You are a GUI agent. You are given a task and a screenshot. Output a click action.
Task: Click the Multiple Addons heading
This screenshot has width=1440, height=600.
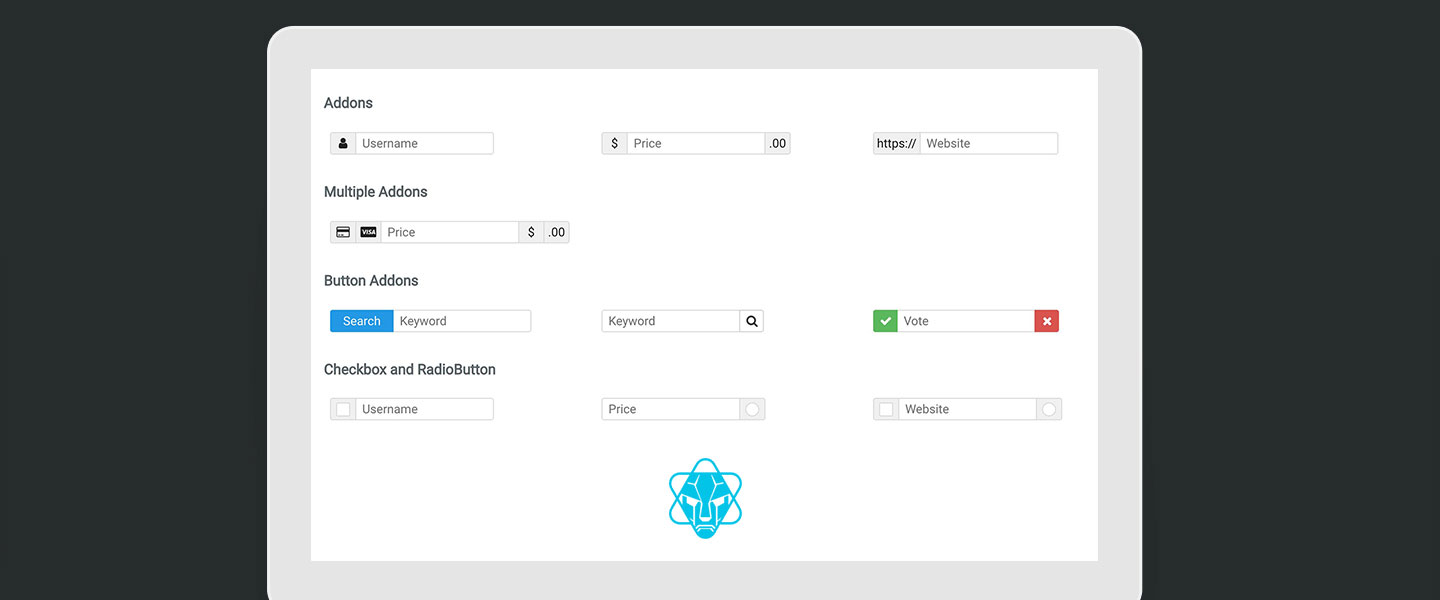[x=376, y=192]
